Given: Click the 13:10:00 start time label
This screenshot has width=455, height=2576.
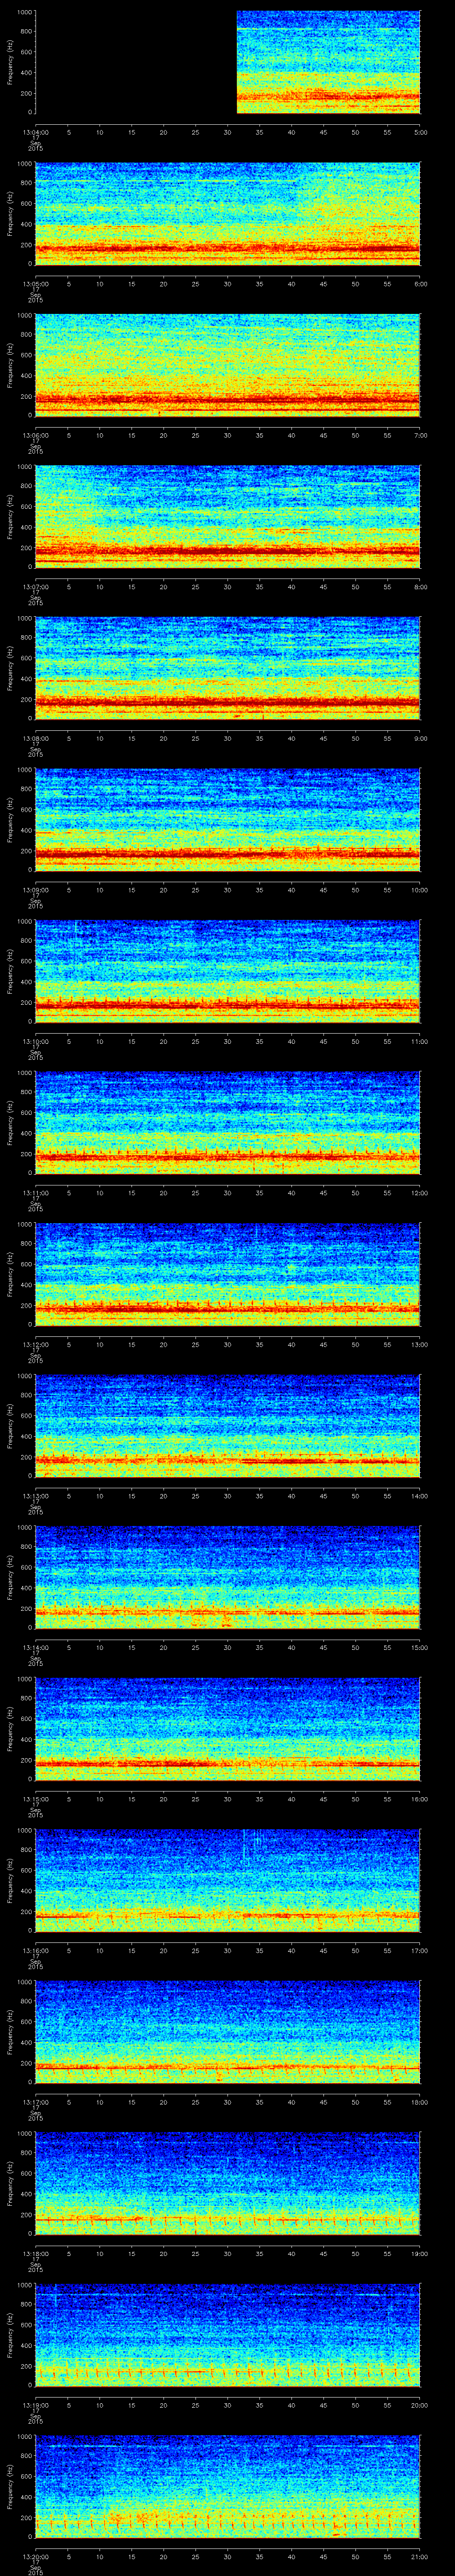Looking at the screenshot, I should tap(35, 1041).
